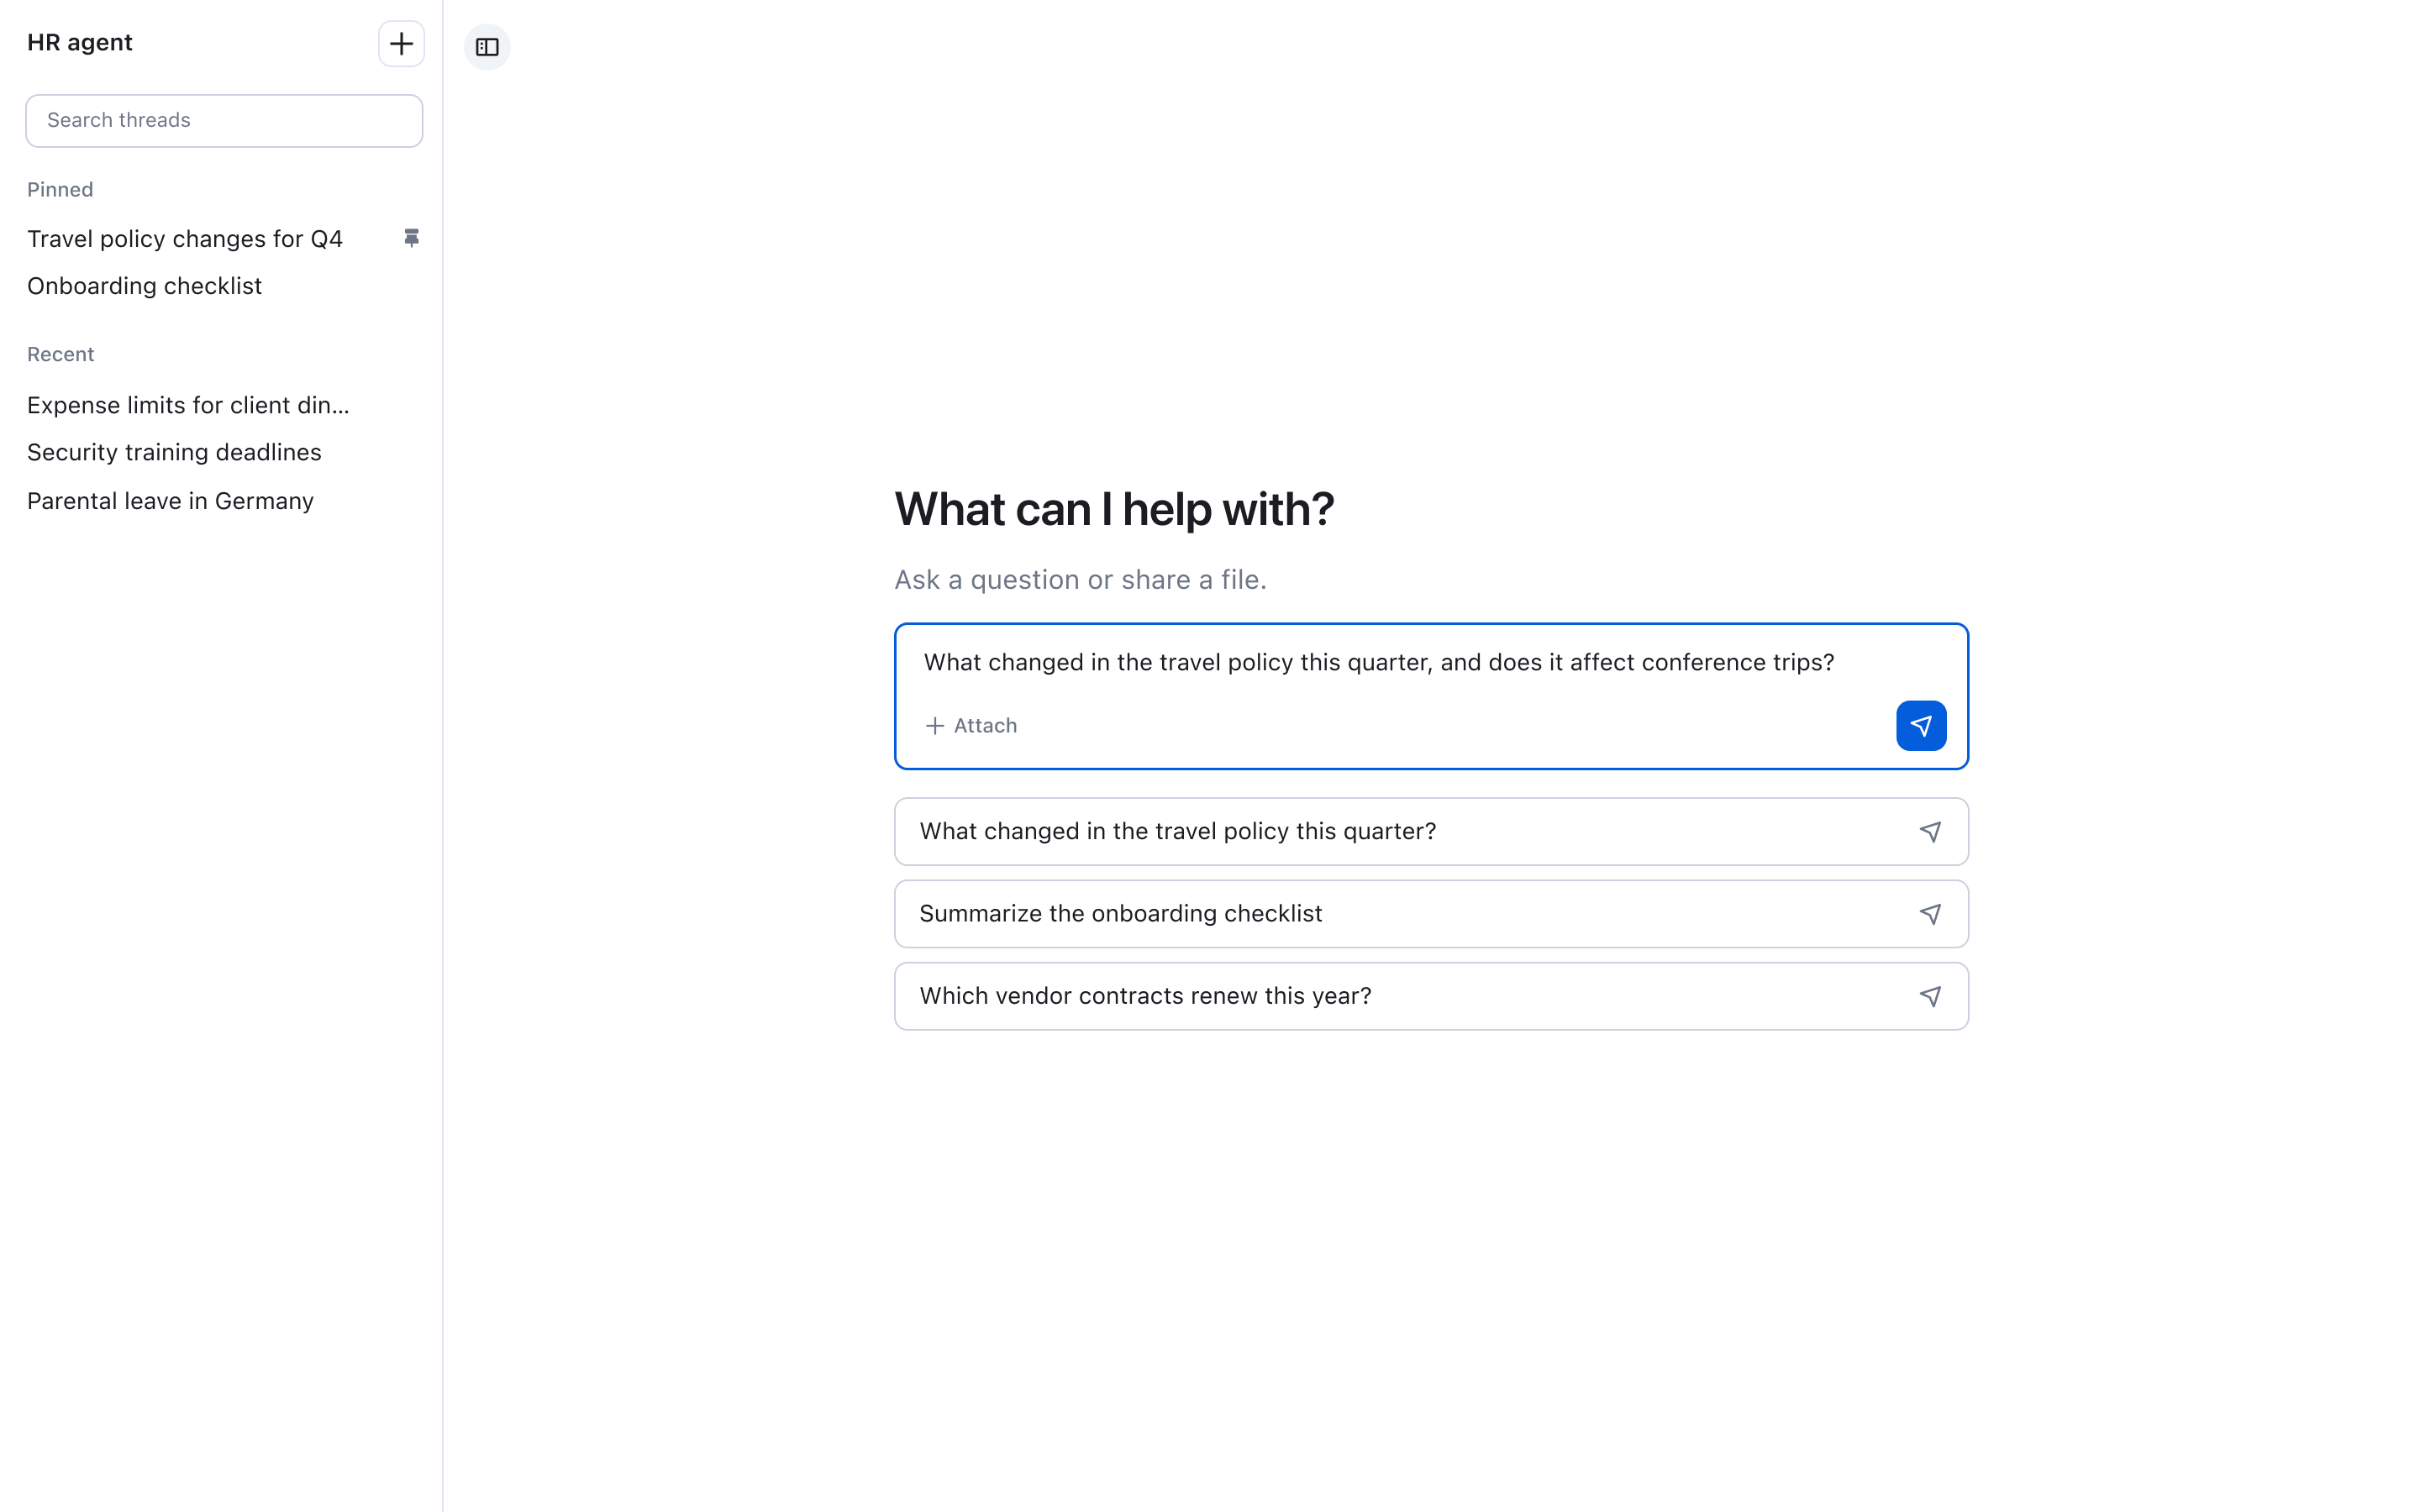Choose 'Which vendor contracts renew this year?' suggestion

click(1431, 996)
